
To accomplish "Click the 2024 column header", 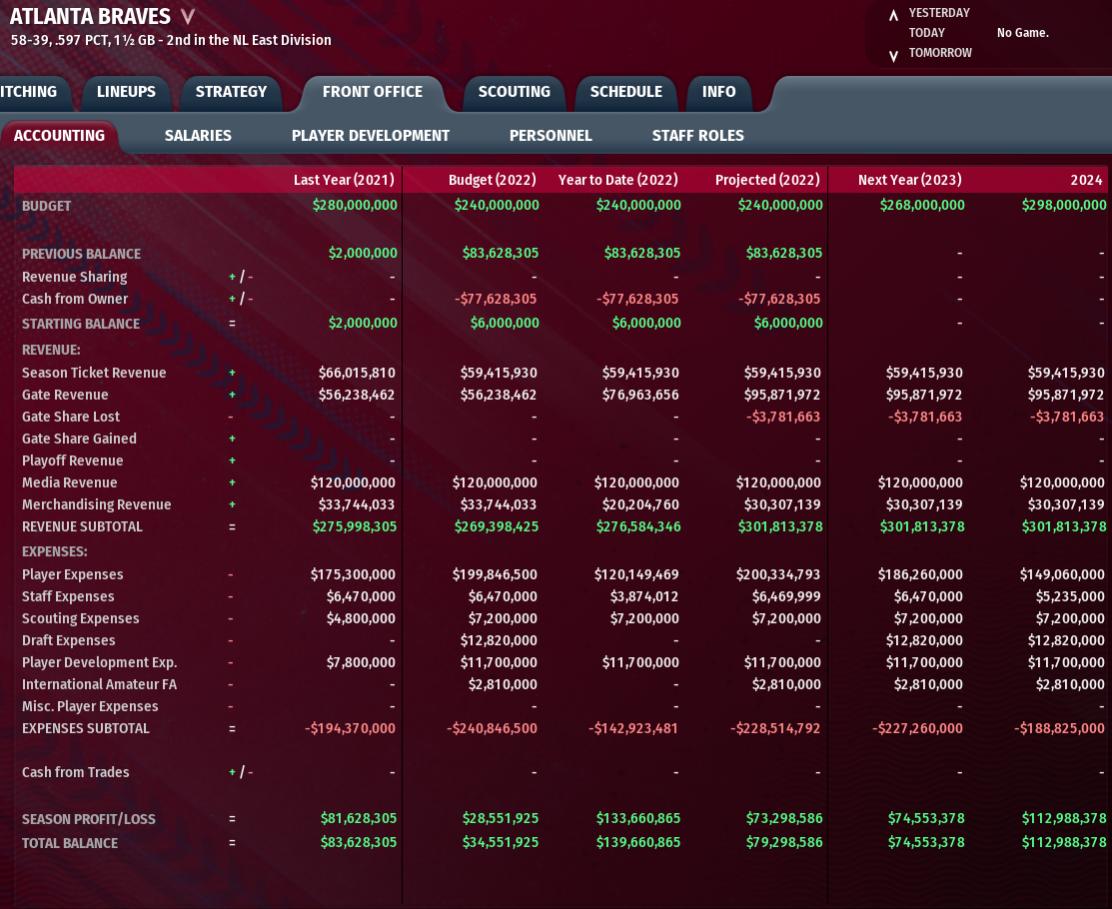I will pos(1086,180).
